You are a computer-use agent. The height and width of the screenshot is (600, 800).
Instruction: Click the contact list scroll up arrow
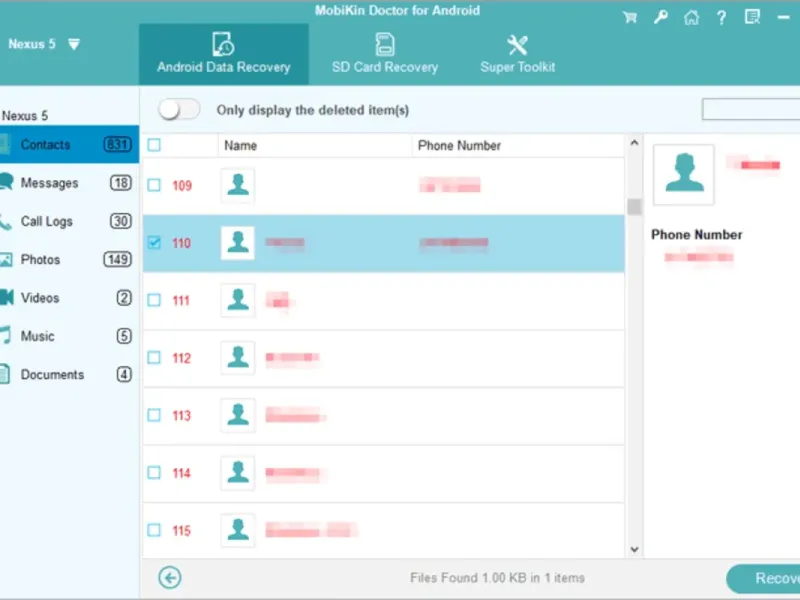point(634,143)
